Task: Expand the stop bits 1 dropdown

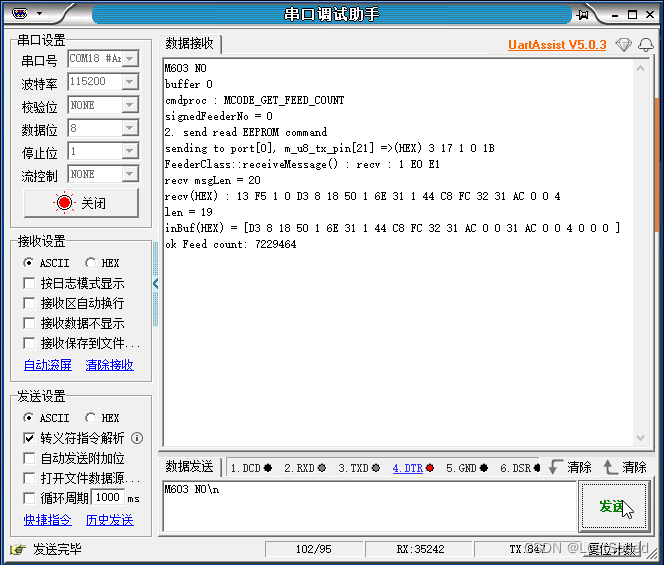Action: coord(130,151)
